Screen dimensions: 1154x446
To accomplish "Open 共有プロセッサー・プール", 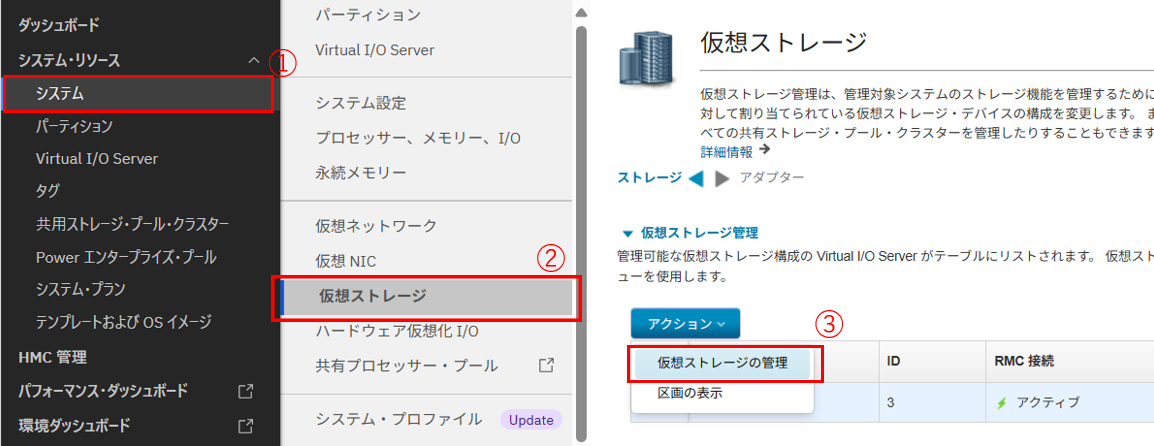I will pos(406,366).
